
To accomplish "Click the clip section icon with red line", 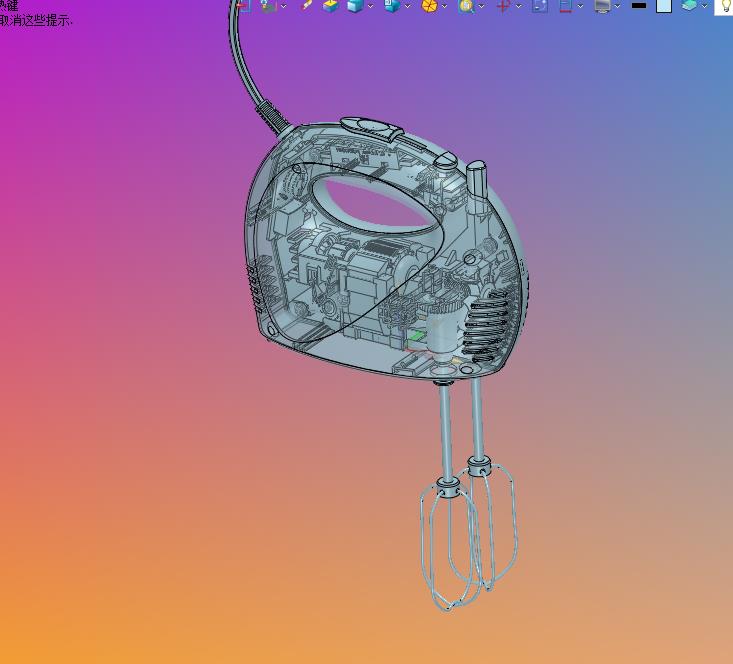I will pos(566,6).
